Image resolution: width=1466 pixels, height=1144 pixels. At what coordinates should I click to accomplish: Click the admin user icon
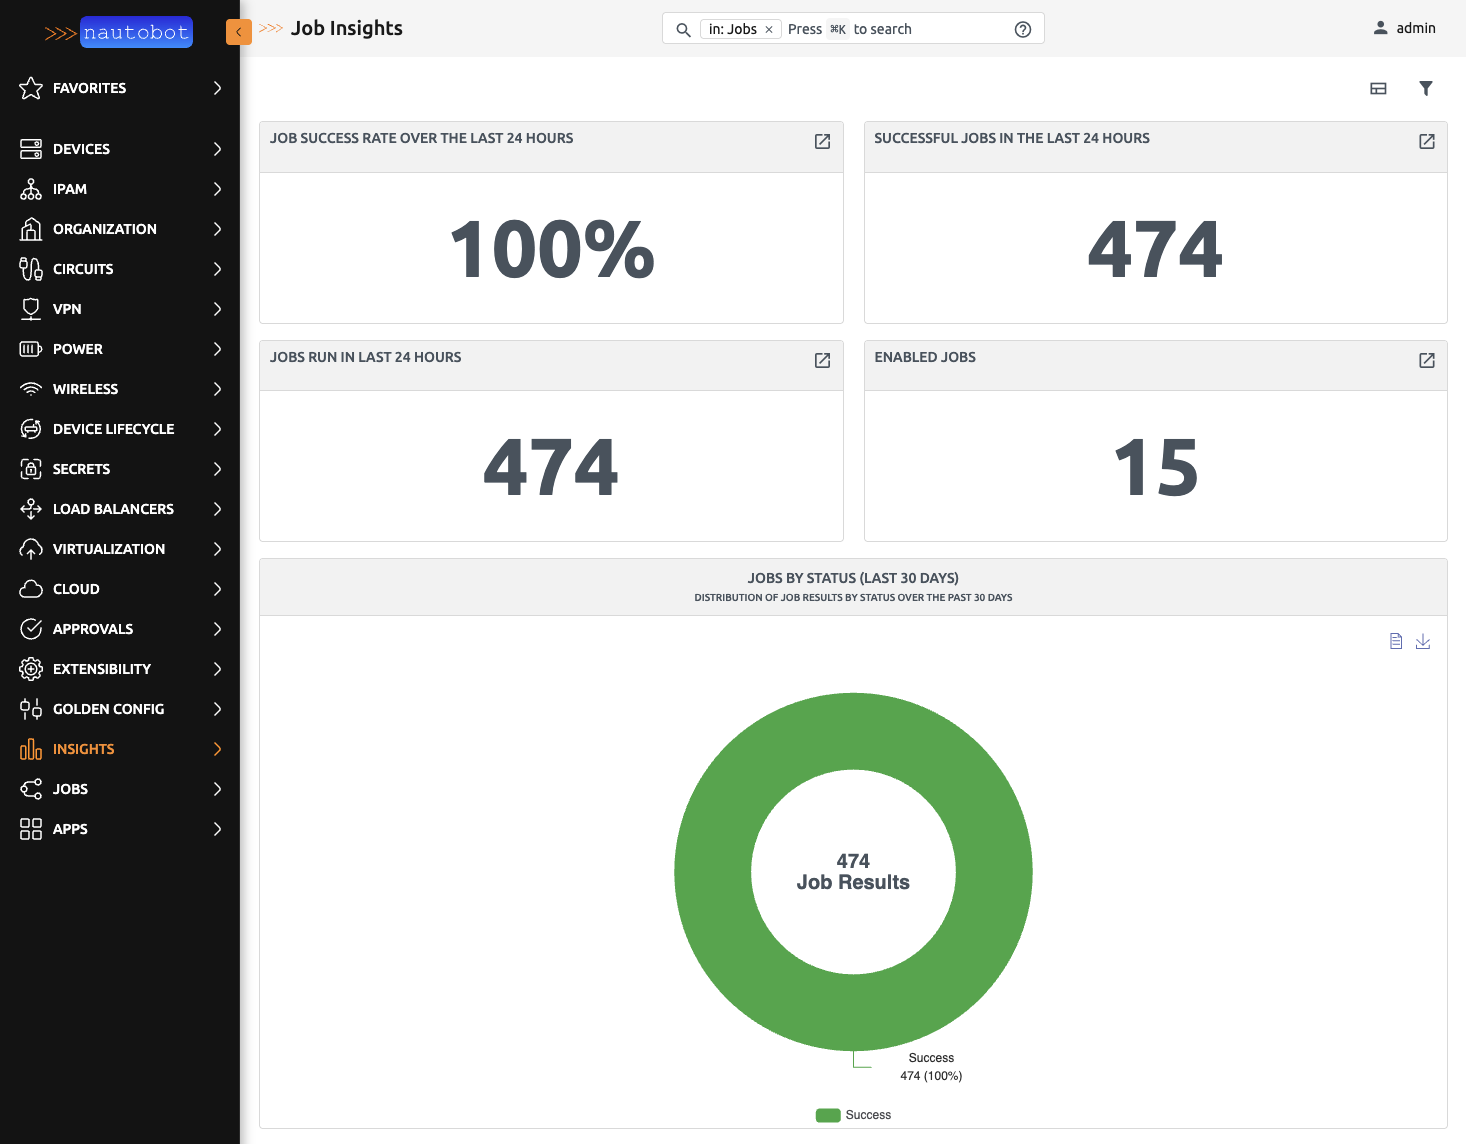pos(1381,28)
